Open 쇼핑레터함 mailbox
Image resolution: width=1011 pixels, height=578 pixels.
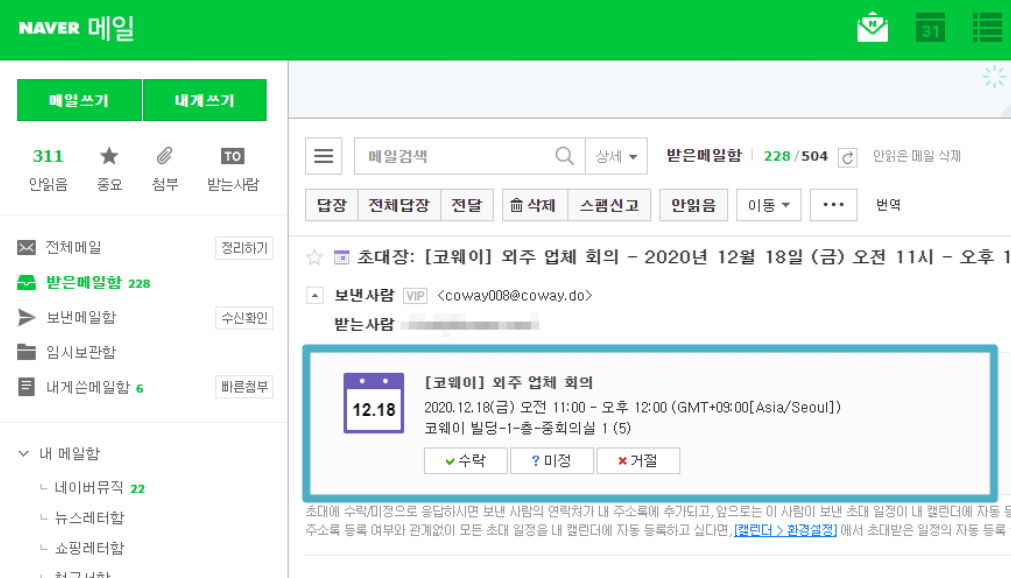[x=89, y=548]
